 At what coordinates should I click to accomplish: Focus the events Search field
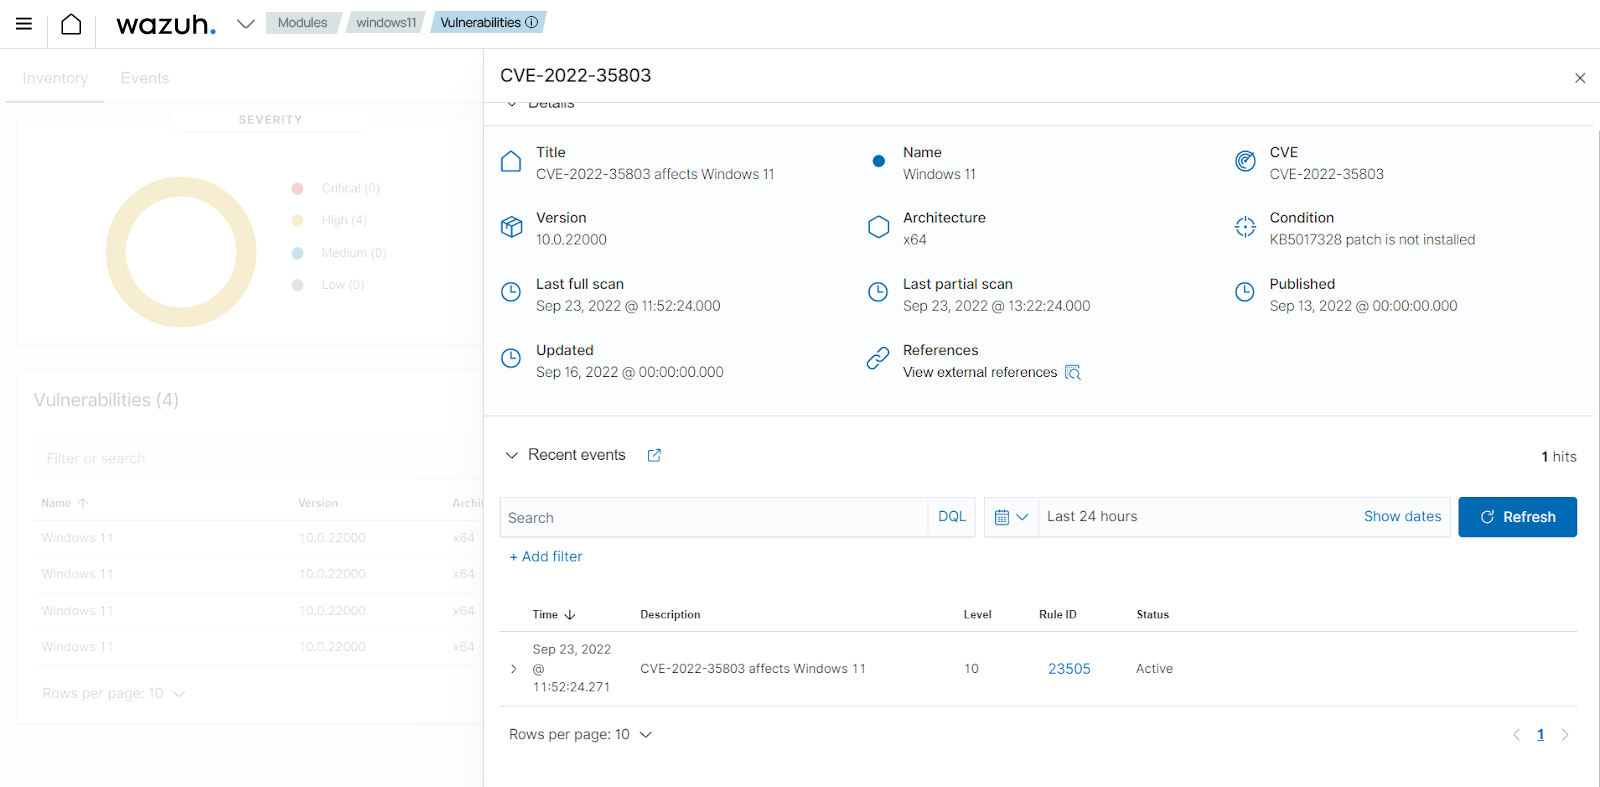click(714, 517)
